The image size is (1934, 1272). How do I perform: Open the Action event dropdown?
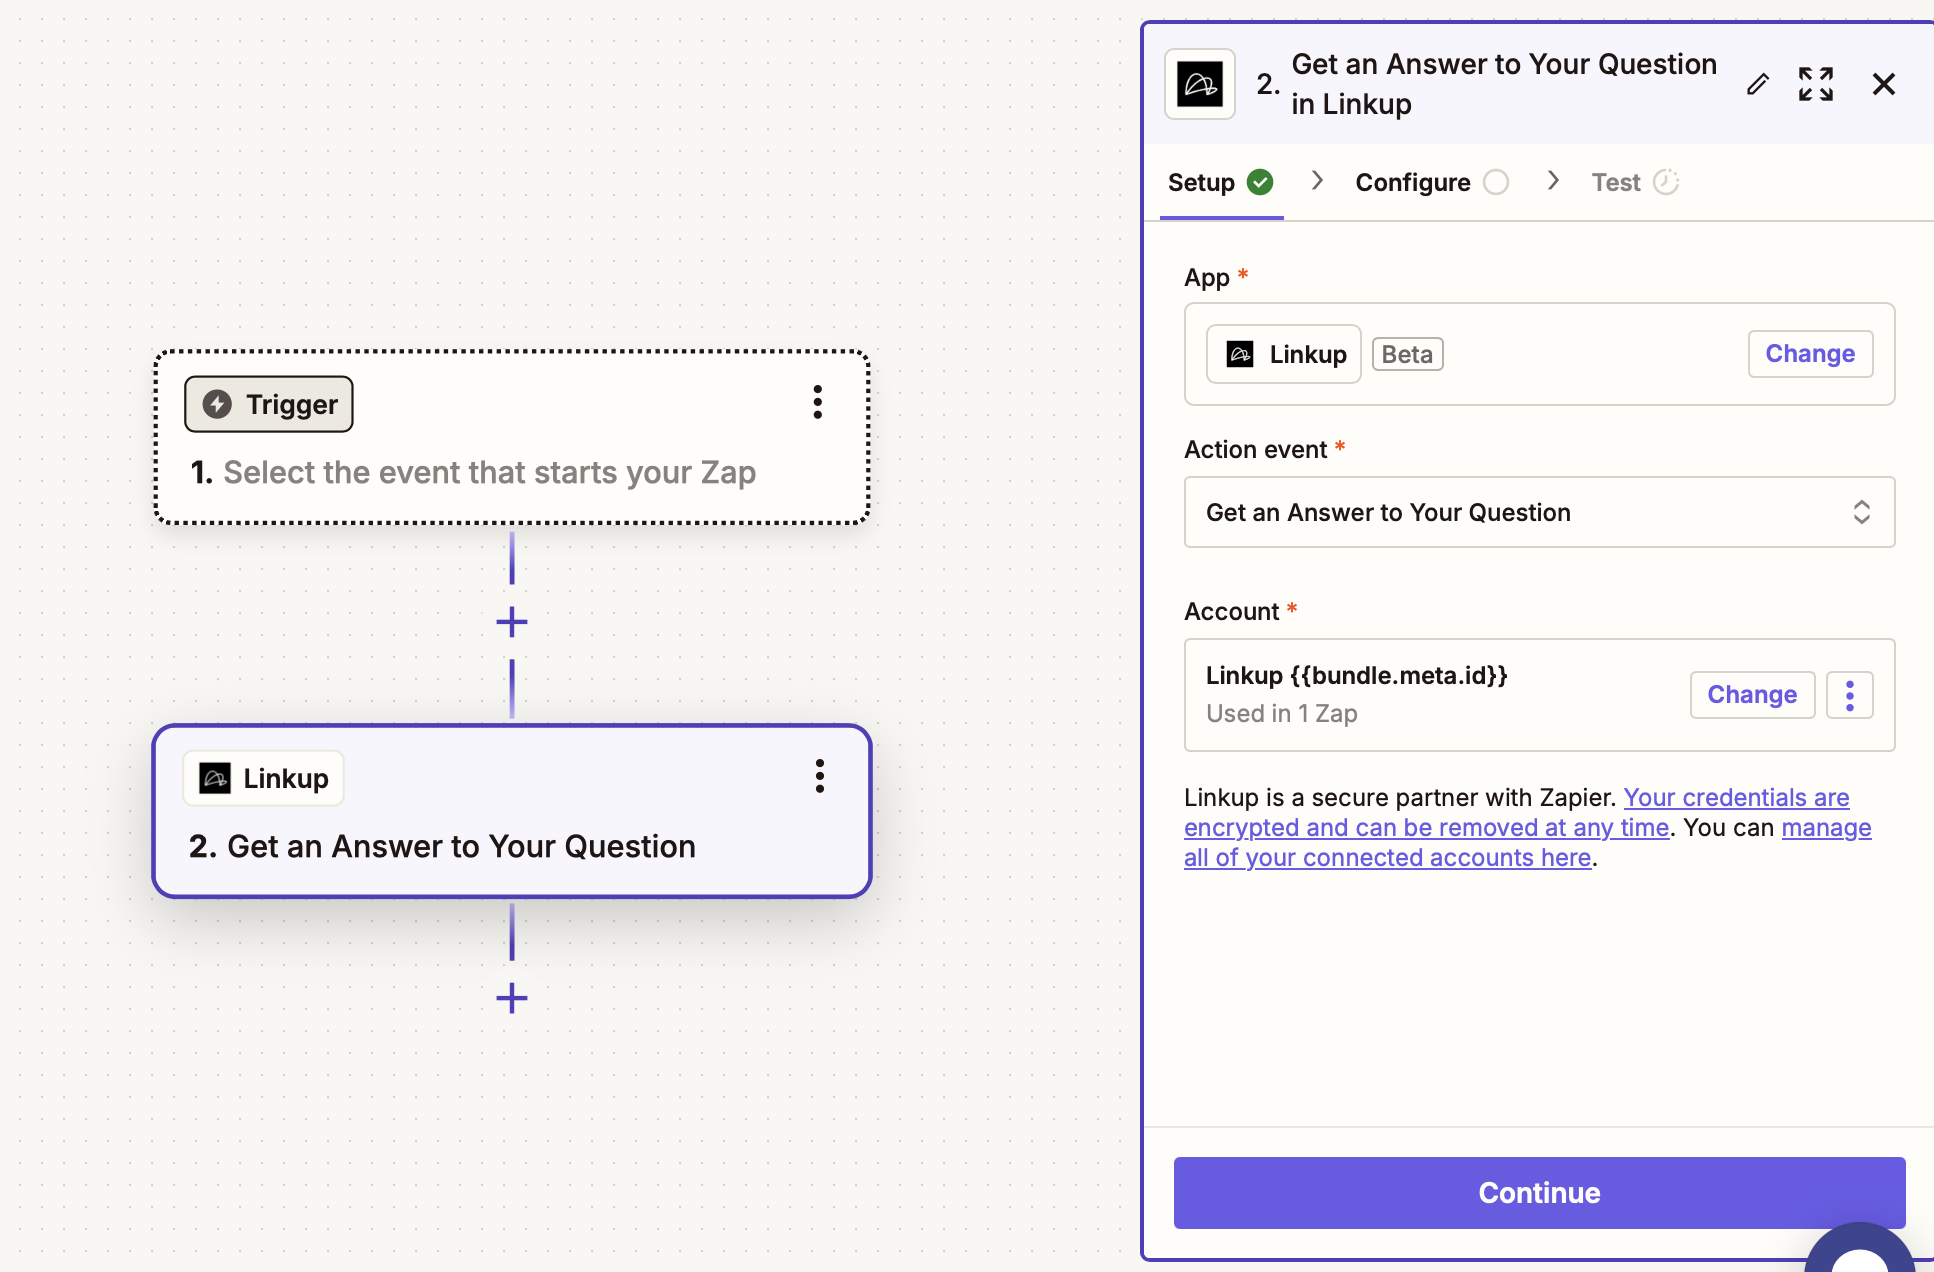tap(1539, 512)
